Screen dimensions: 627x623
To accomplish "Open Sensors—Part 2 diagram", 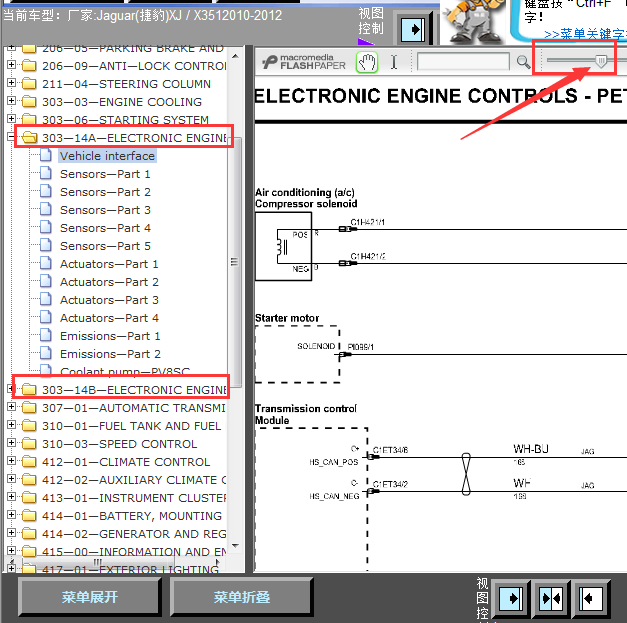I will click(105, 192).
